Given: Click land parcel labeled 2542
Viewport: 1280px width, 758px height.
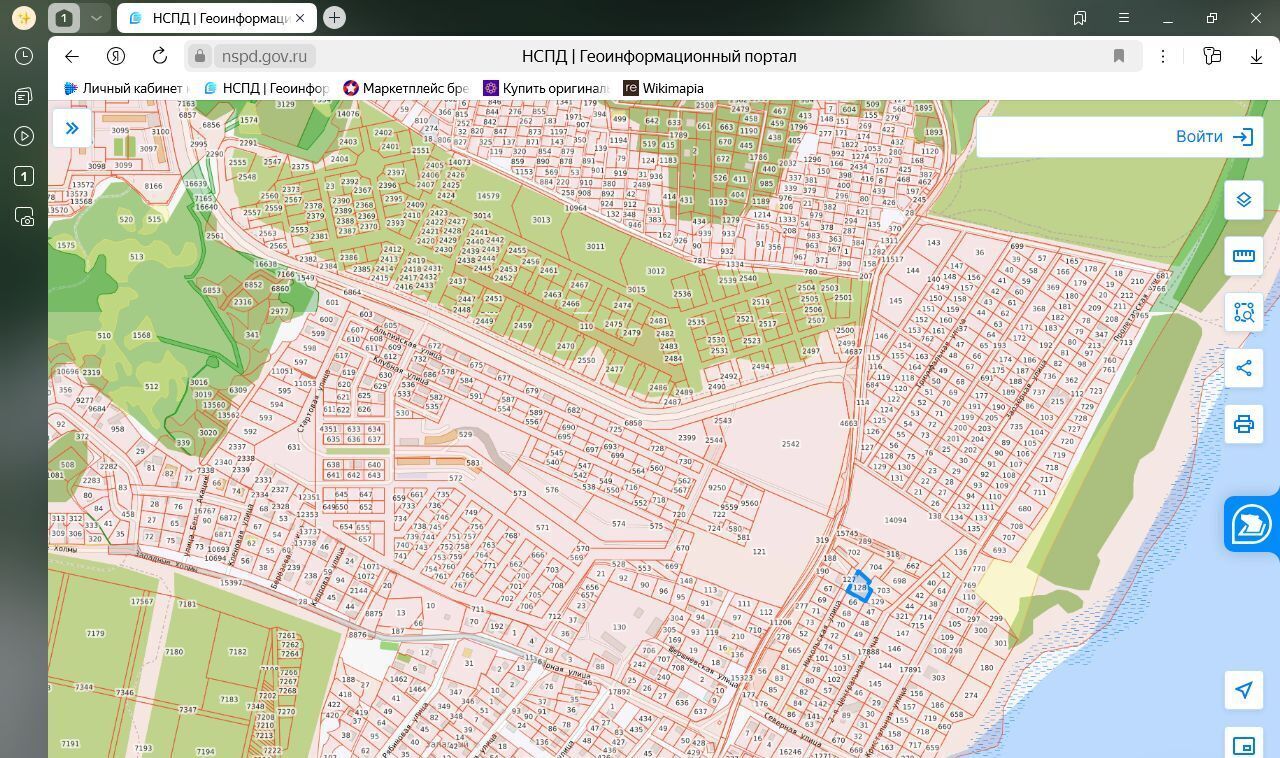Looking at the screenshot, I should point(791,444).
